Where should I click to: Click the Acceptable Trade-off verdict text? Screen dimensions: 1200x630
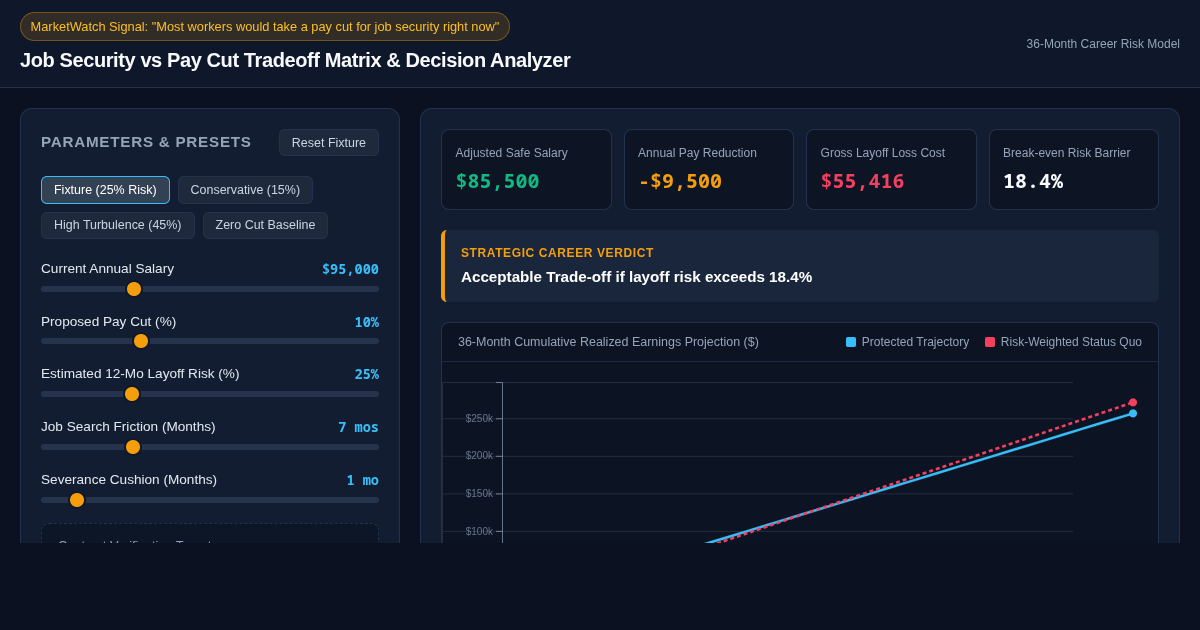[x=636, y=277]
